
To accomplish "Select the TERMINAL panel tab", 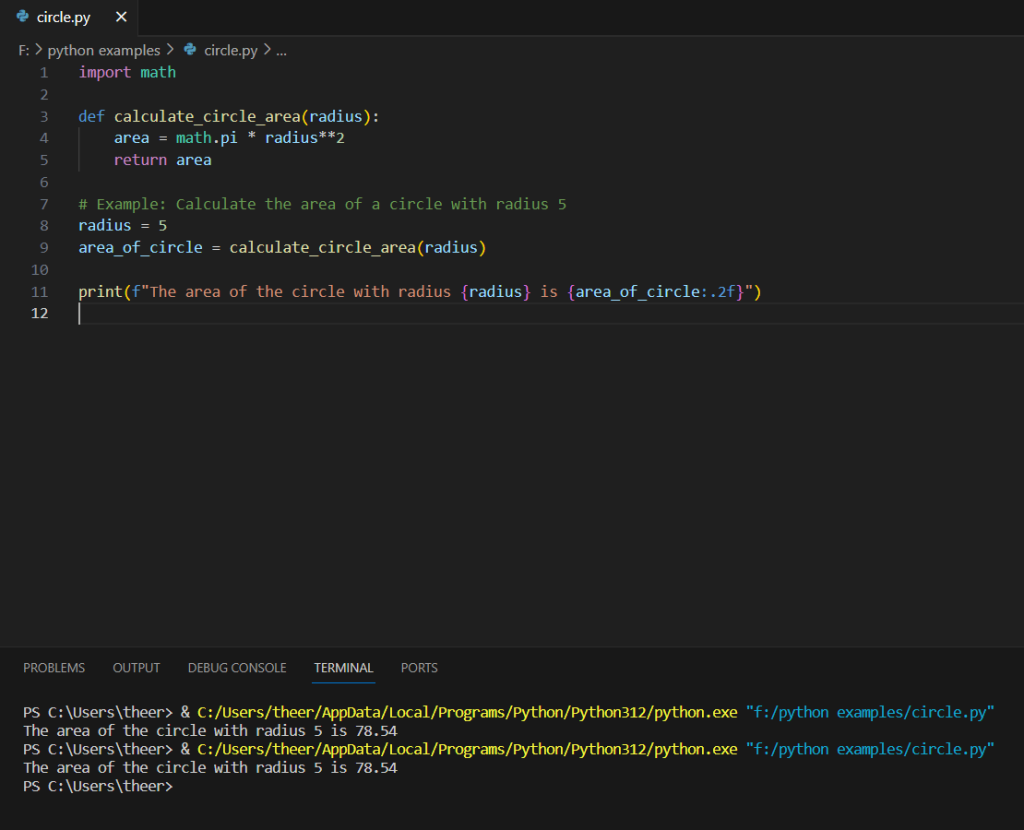I will (x=343, y=668).
